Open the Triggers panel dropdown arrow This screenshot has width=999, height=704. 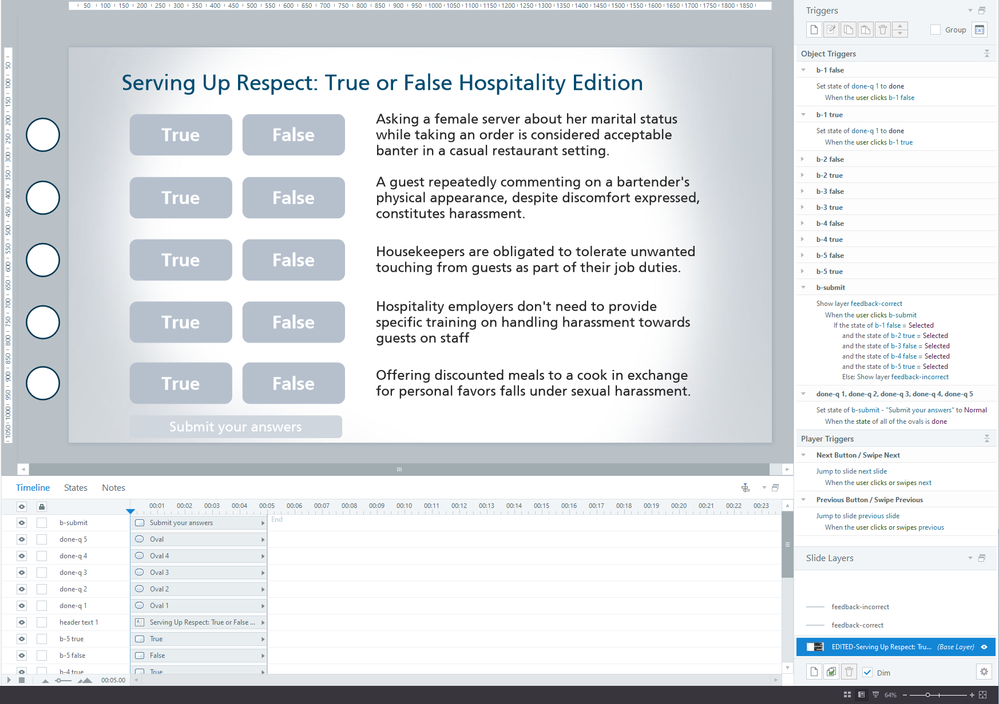click(970, 10)
